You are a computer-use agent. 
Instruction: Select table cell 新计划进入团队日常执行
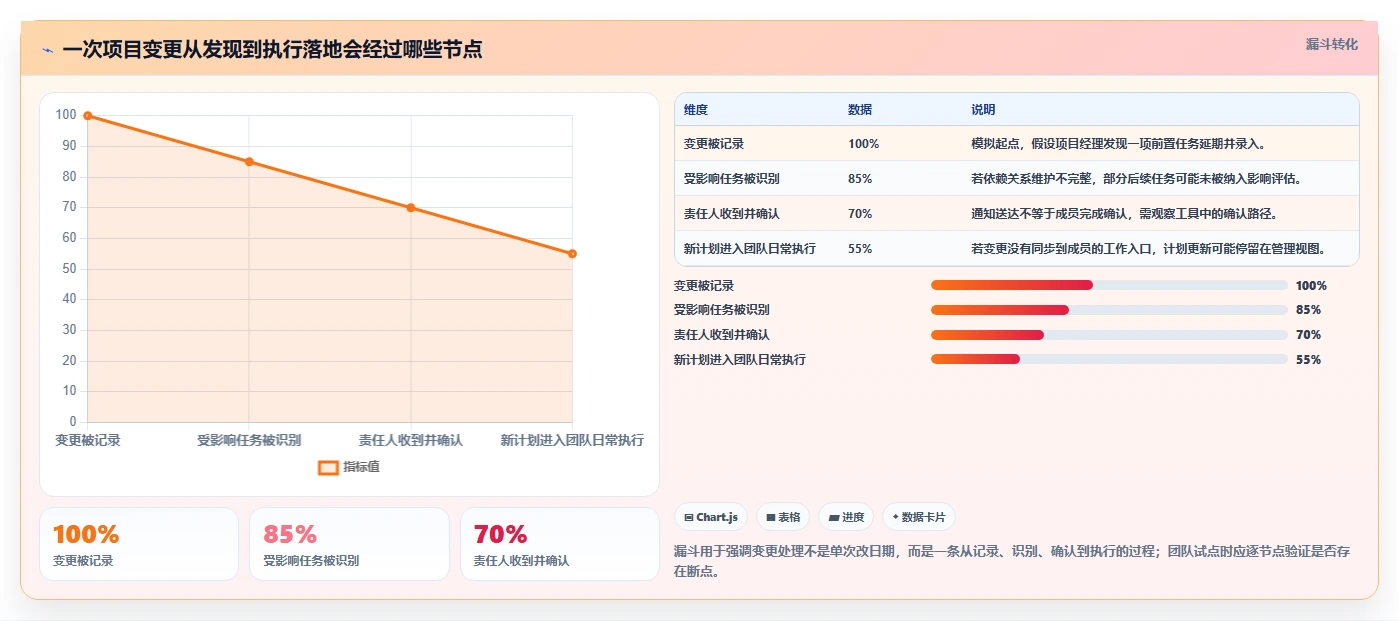point(750,249)
